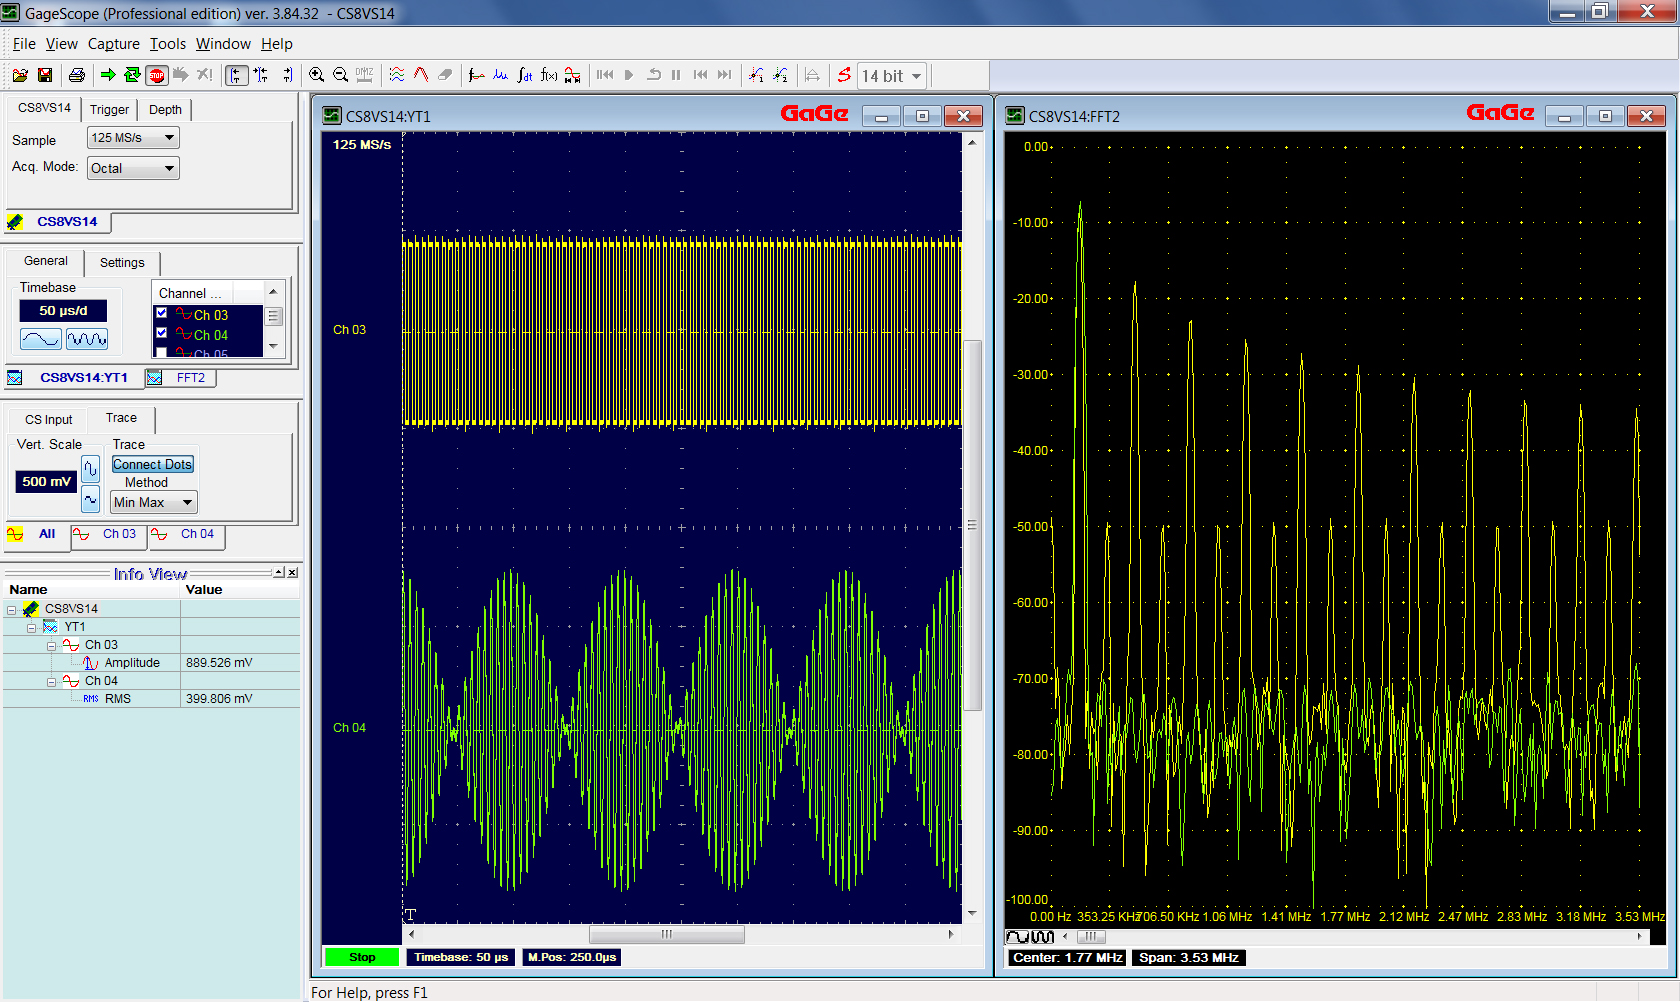Collapse the Ch 03 tree node

pyautogui.click(x=51, y=646)
